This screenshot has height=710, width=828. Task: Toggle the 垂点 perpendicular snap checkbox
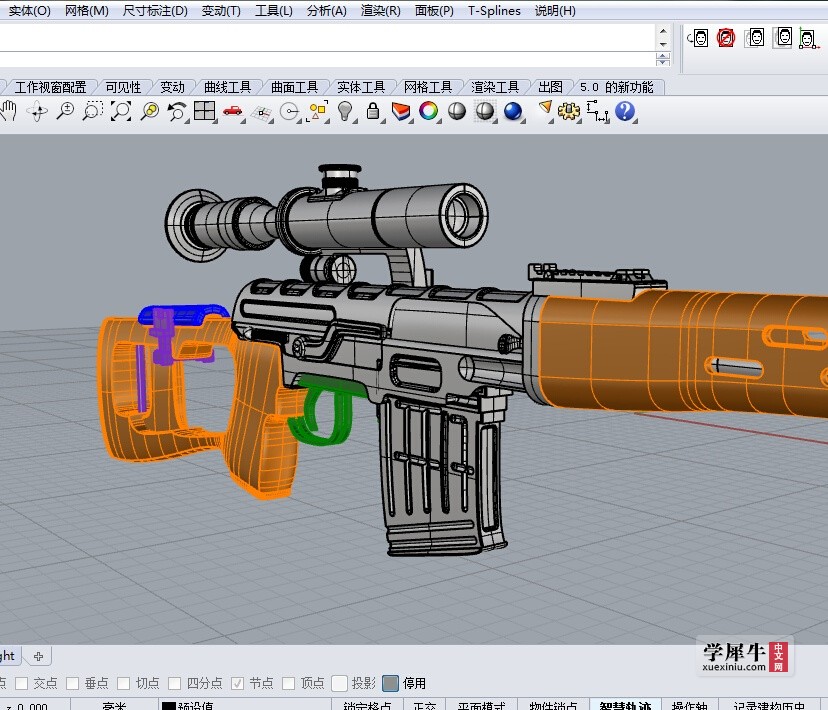pyautogui.click(x=72, y=684)
